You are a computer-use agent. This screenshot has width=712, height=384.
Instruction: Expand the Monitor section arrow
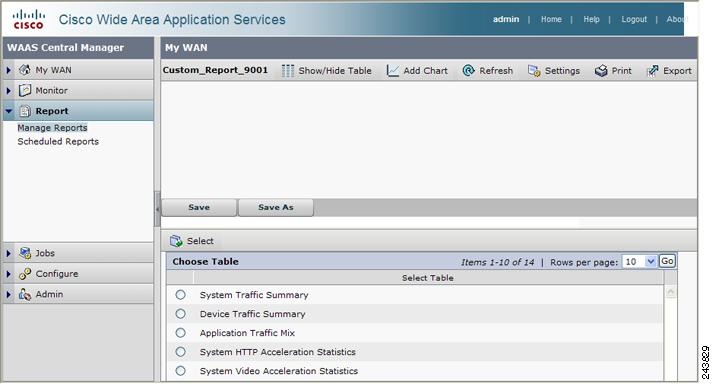(x=8, y=91)
